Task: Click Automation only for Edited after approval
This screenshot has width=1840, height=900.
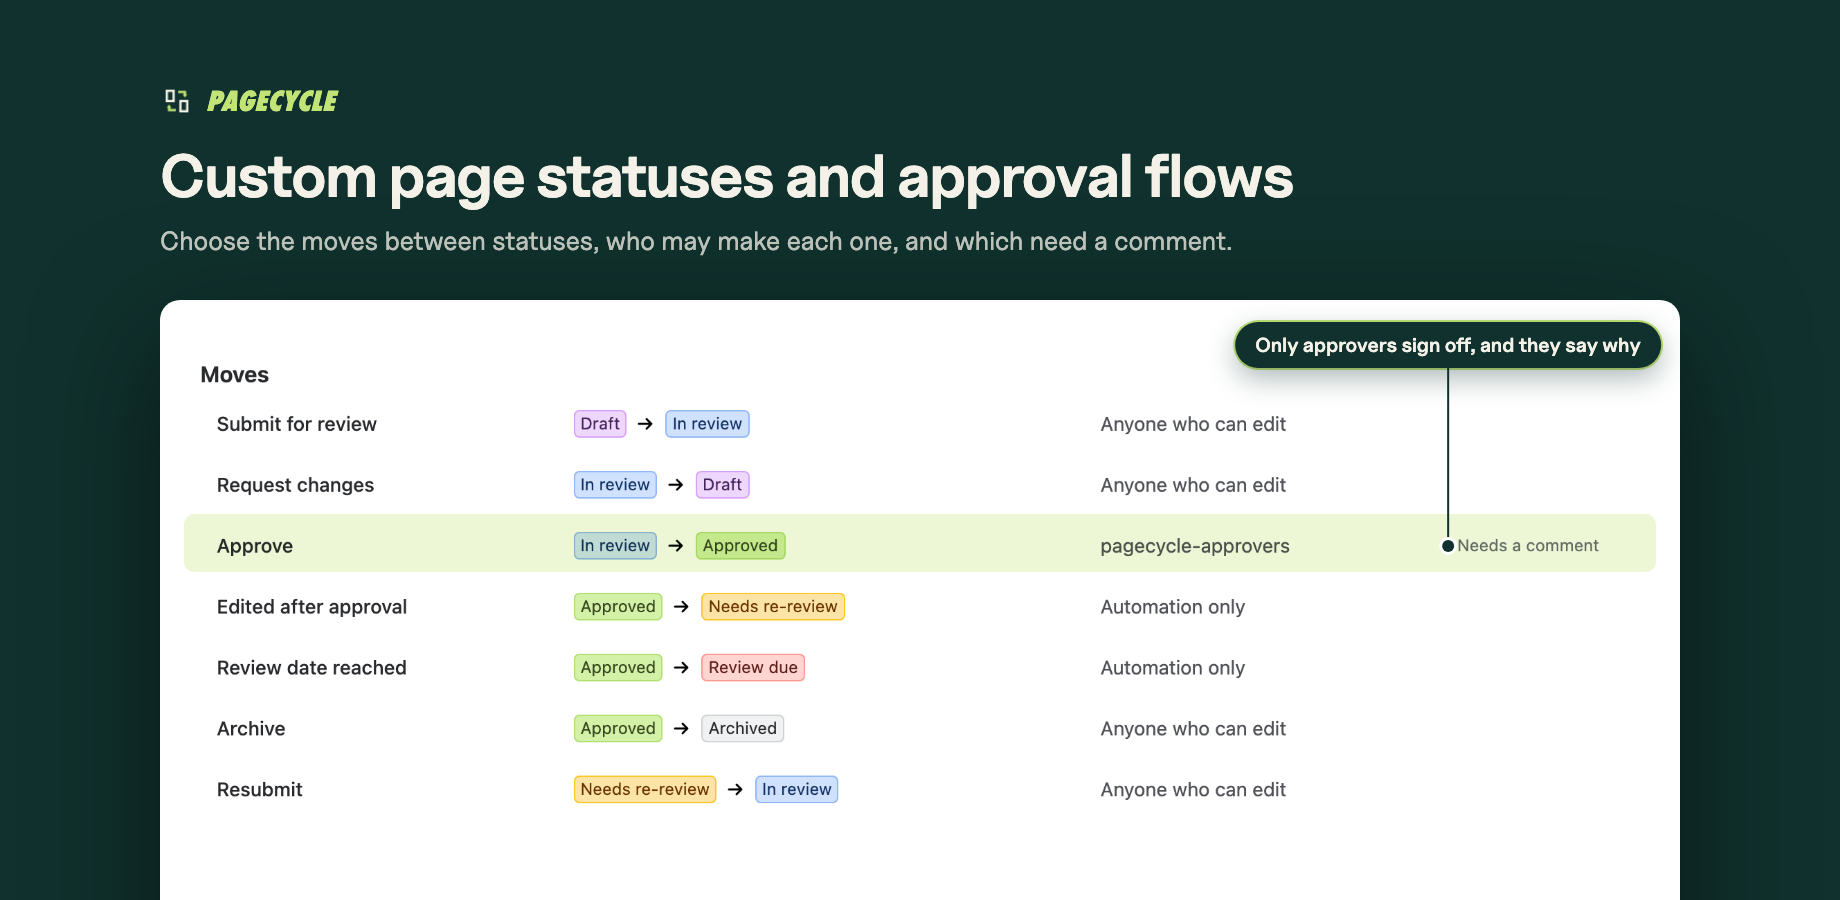Action: point(1173,607)
